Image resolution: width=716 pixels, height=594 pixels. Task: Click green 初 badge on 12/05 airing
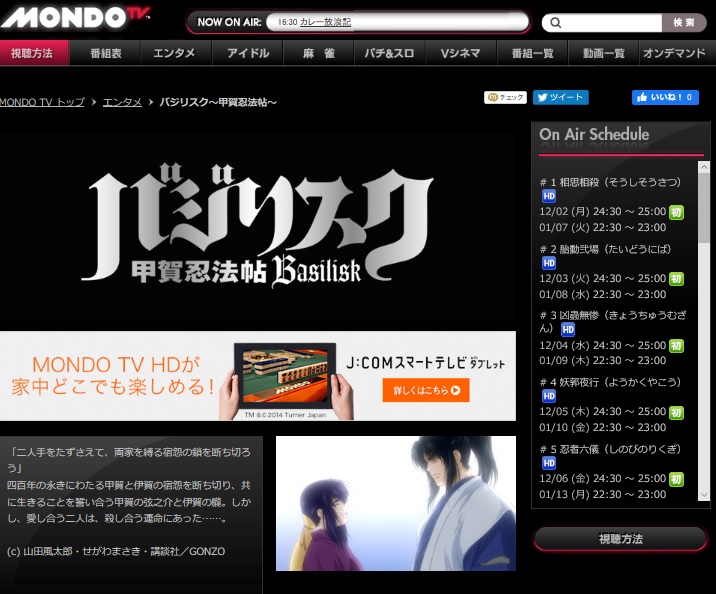click(x=676, y=413)
